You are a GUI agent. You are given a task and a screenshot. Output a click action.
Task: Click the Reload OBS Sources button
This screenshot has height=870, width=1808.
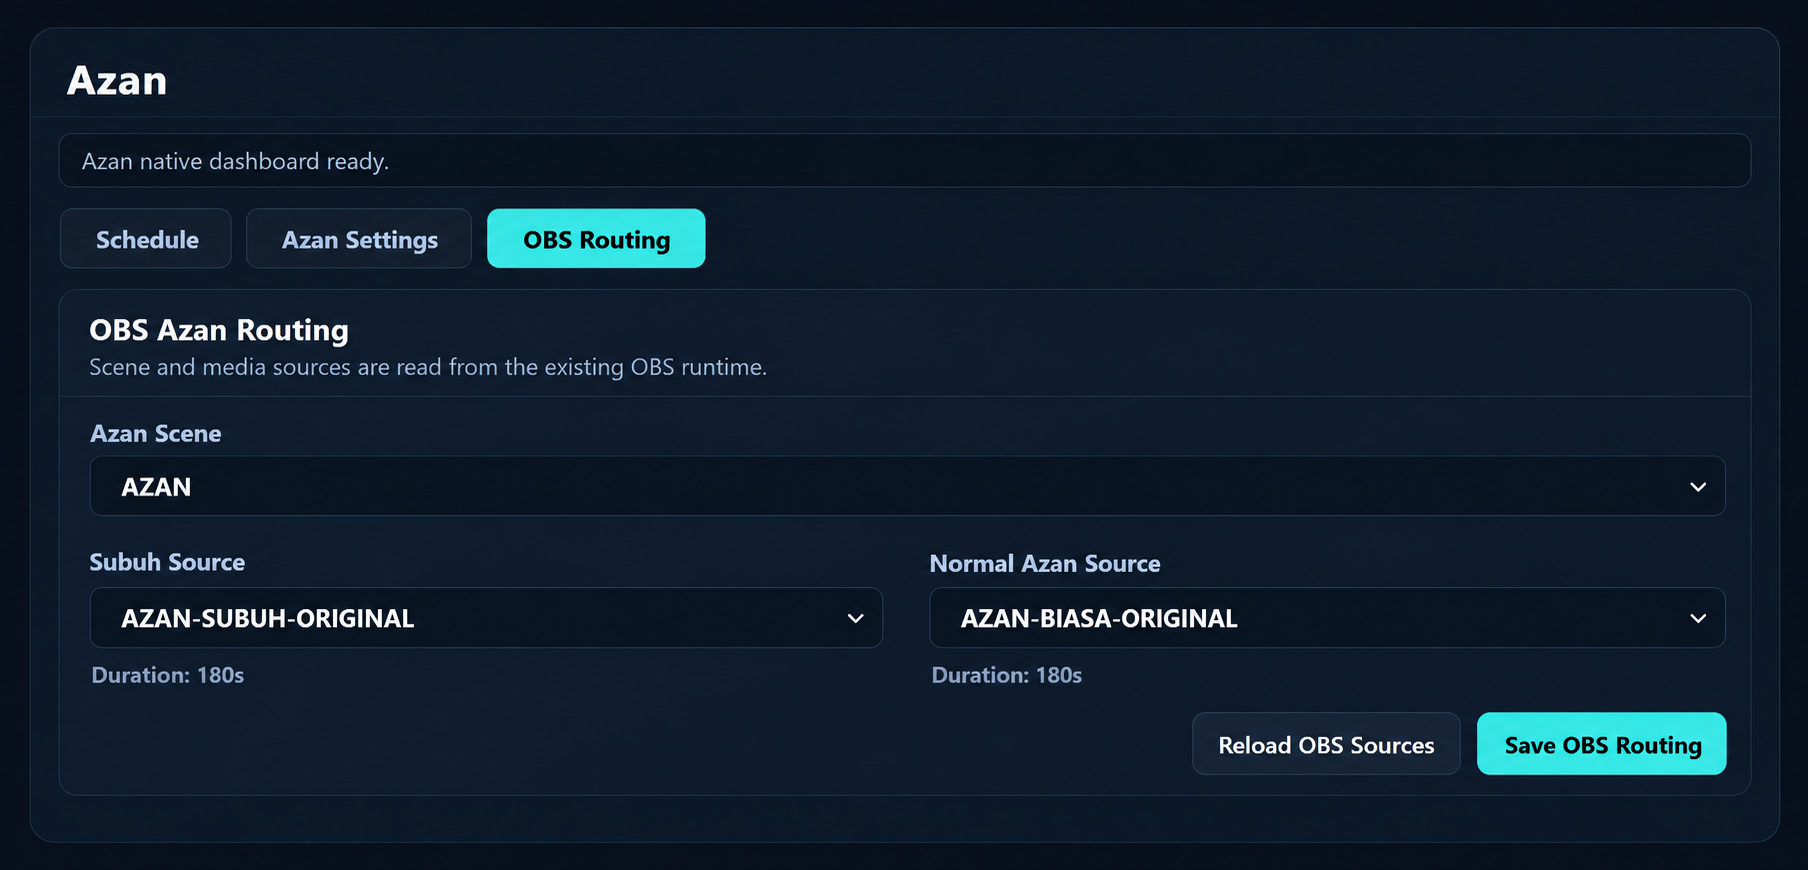(x=1326, y=744)
